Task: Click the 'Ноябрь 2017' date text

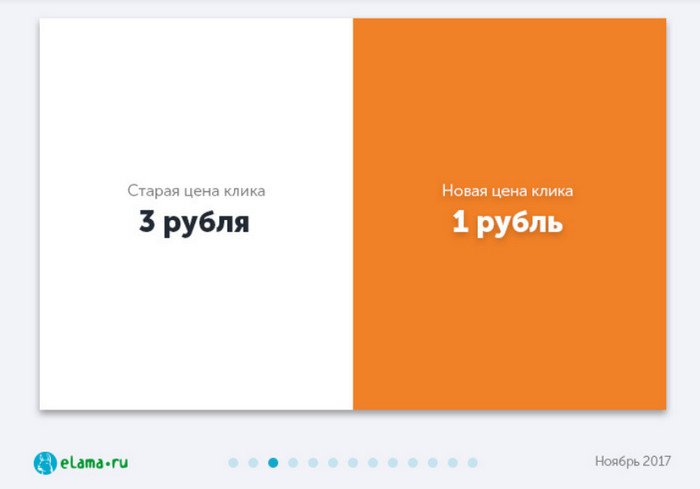Action: pyautogui.click(x=633, y=461)
